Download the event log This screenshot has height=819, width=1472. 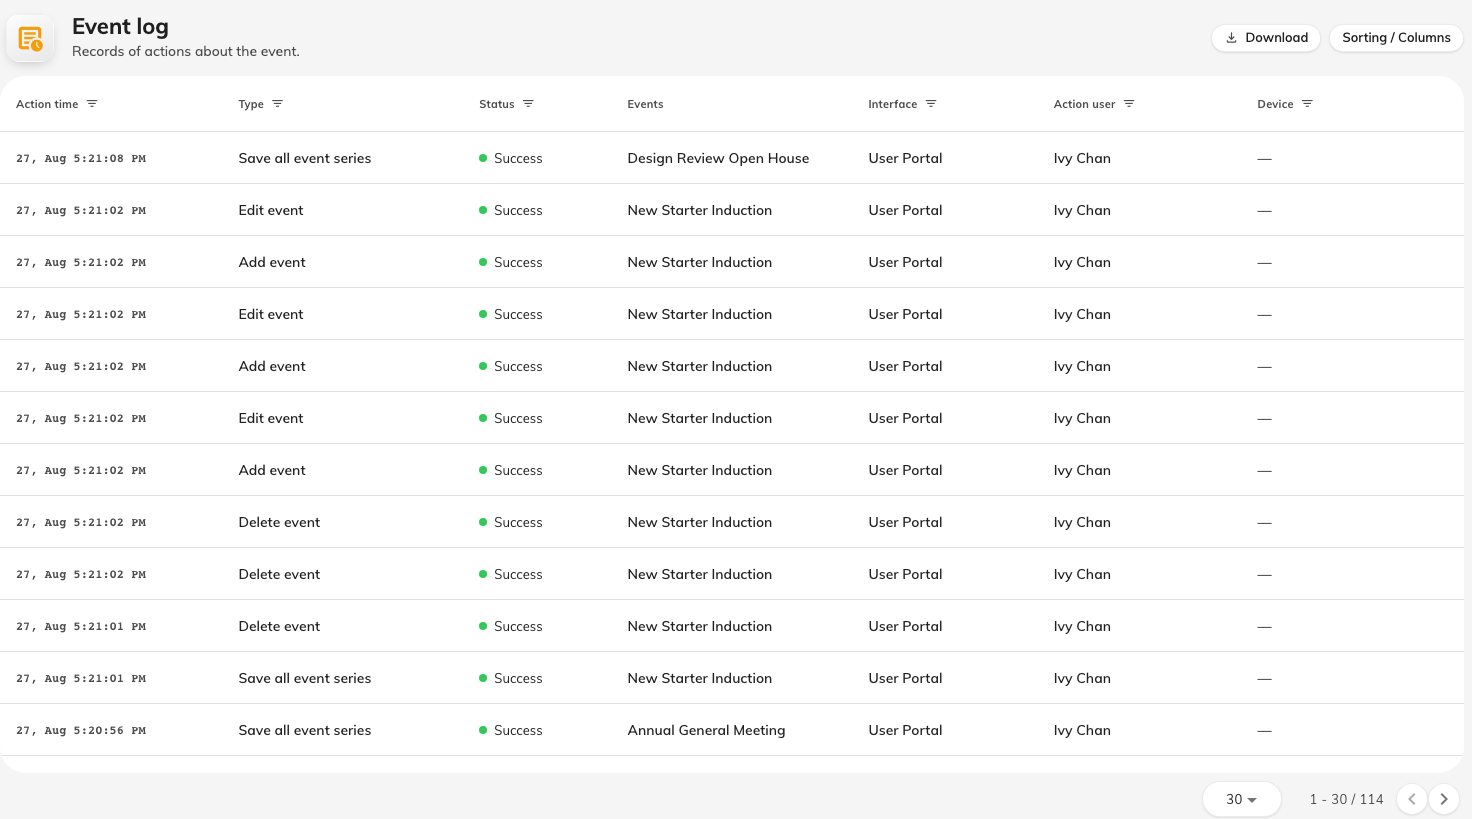point(1266,38)
